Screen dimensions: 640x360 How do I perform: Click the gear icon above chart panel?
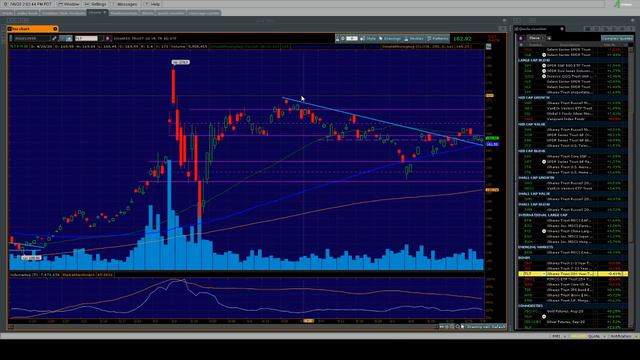coord(504,20)
